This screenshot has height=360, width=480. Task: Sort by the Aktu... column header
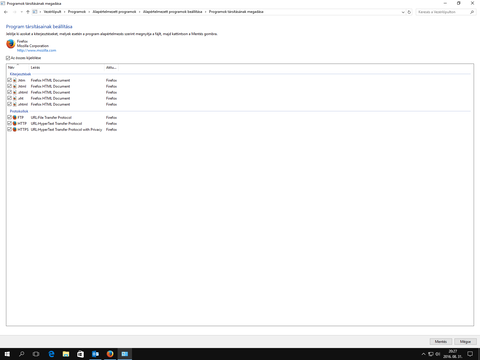[111, 68]
